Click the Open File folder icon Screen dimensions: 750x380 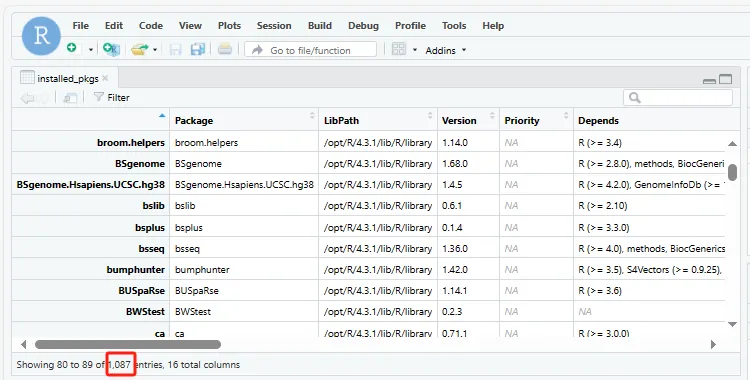[x=140, y=49]
